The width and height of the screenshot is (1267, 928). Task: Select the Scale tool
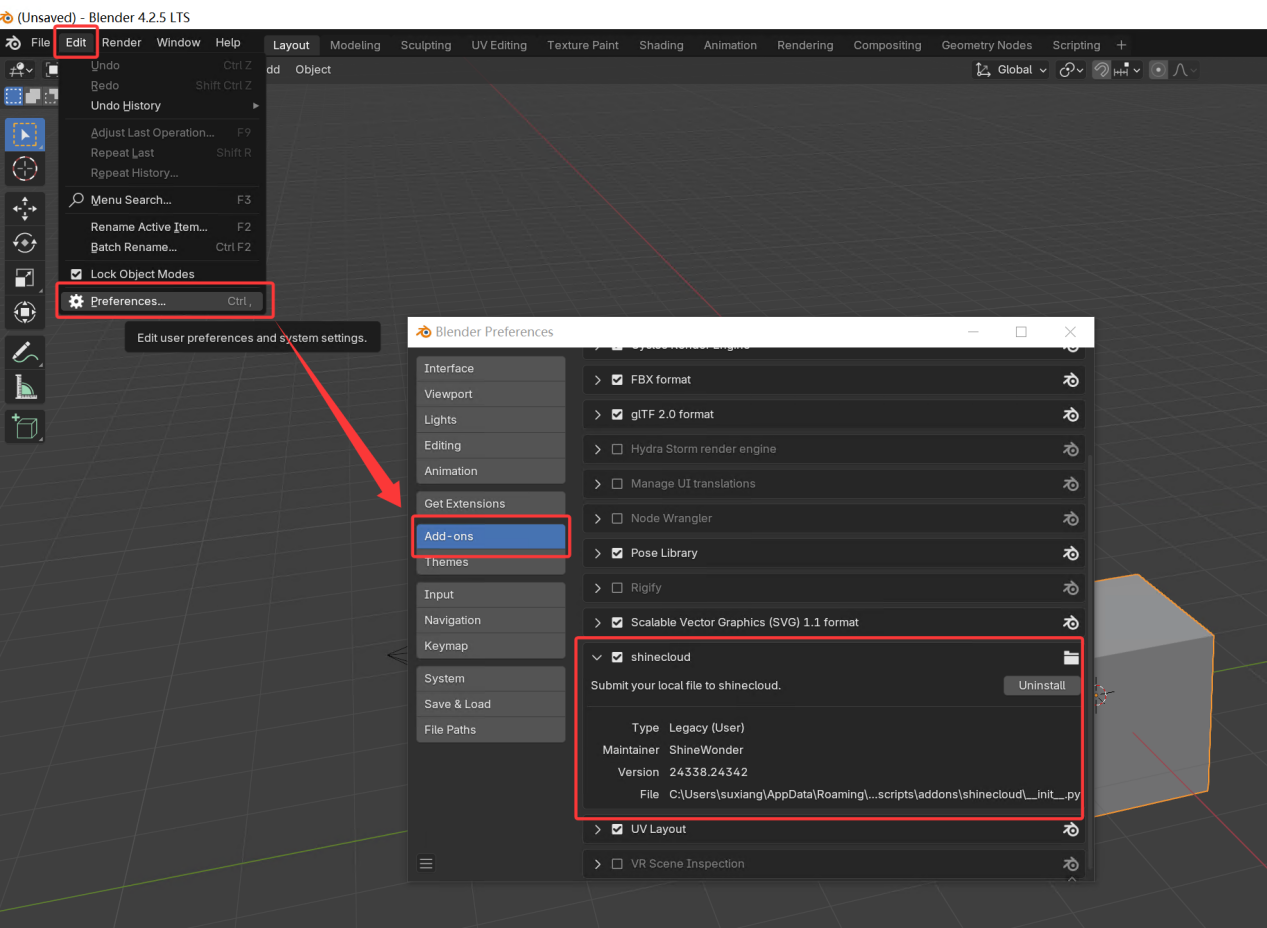[25, 278]
